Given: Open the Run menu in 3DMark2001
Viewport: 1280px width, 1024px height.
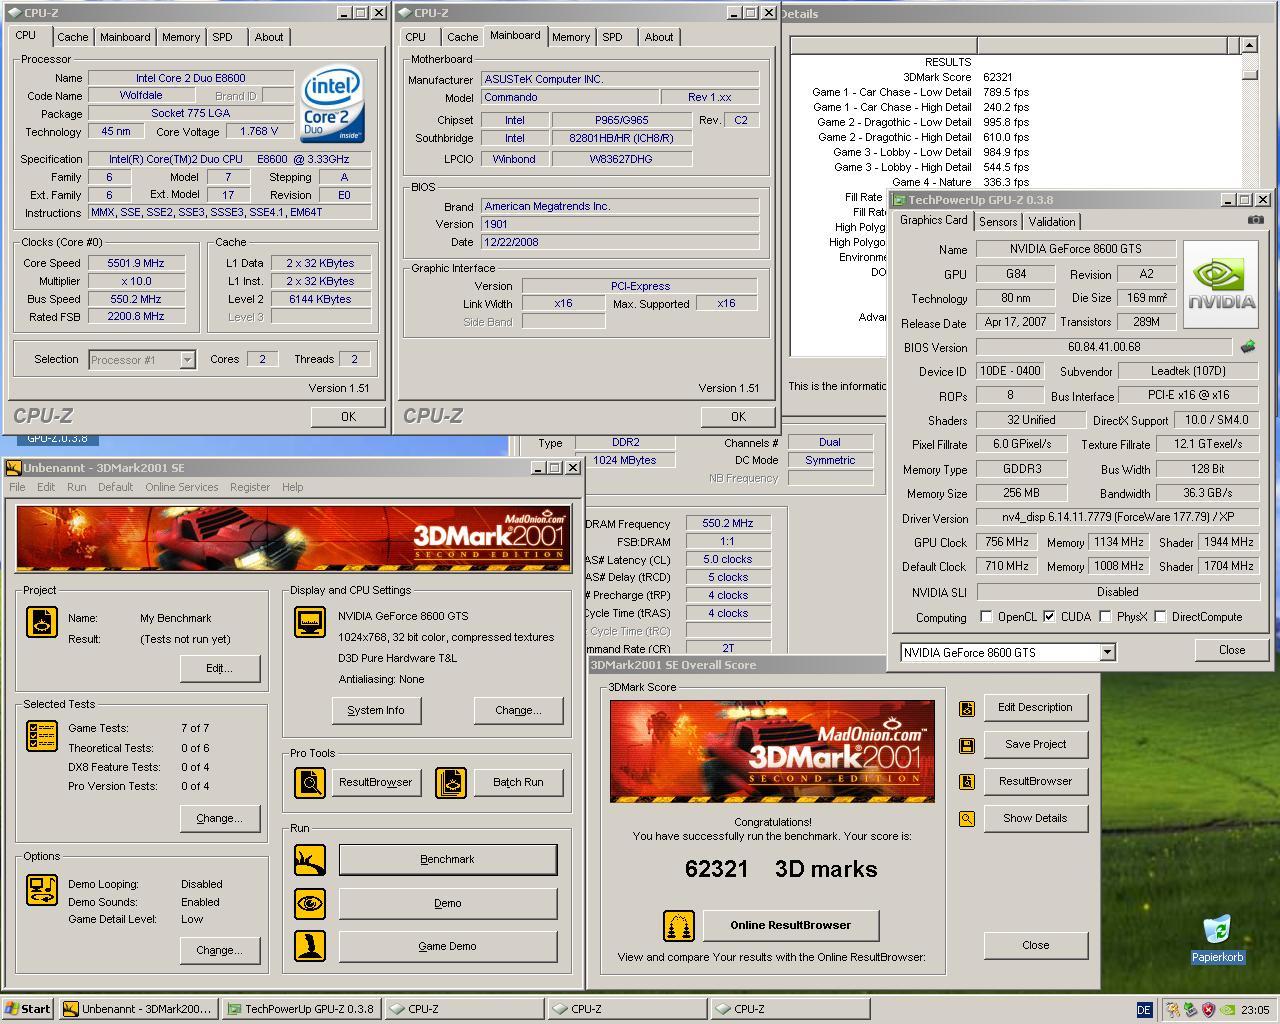Looking at the screenshot, I should tap(76, 487).
